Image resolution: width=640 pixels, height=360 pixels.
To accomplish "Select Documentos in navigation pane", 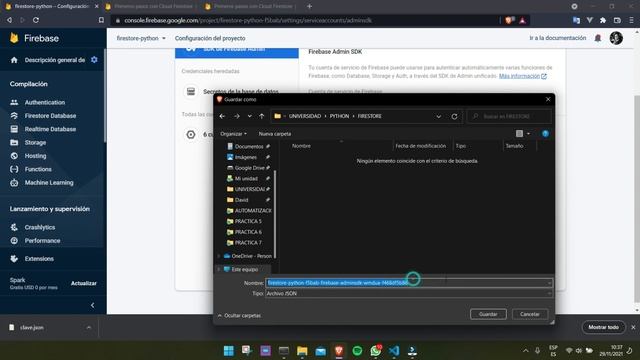I will [x=248, y=147].
